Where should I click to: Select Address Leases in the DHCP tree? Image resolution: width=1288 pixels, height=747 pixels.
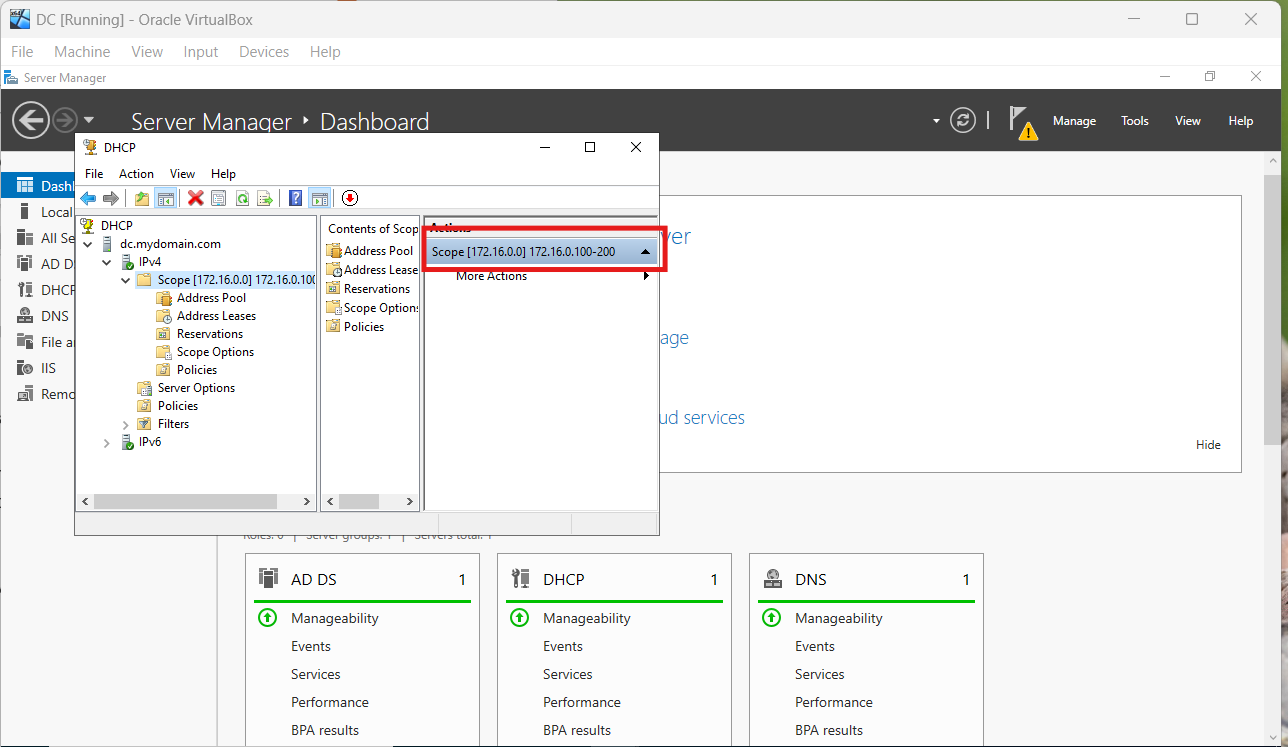tap(216, 316)
